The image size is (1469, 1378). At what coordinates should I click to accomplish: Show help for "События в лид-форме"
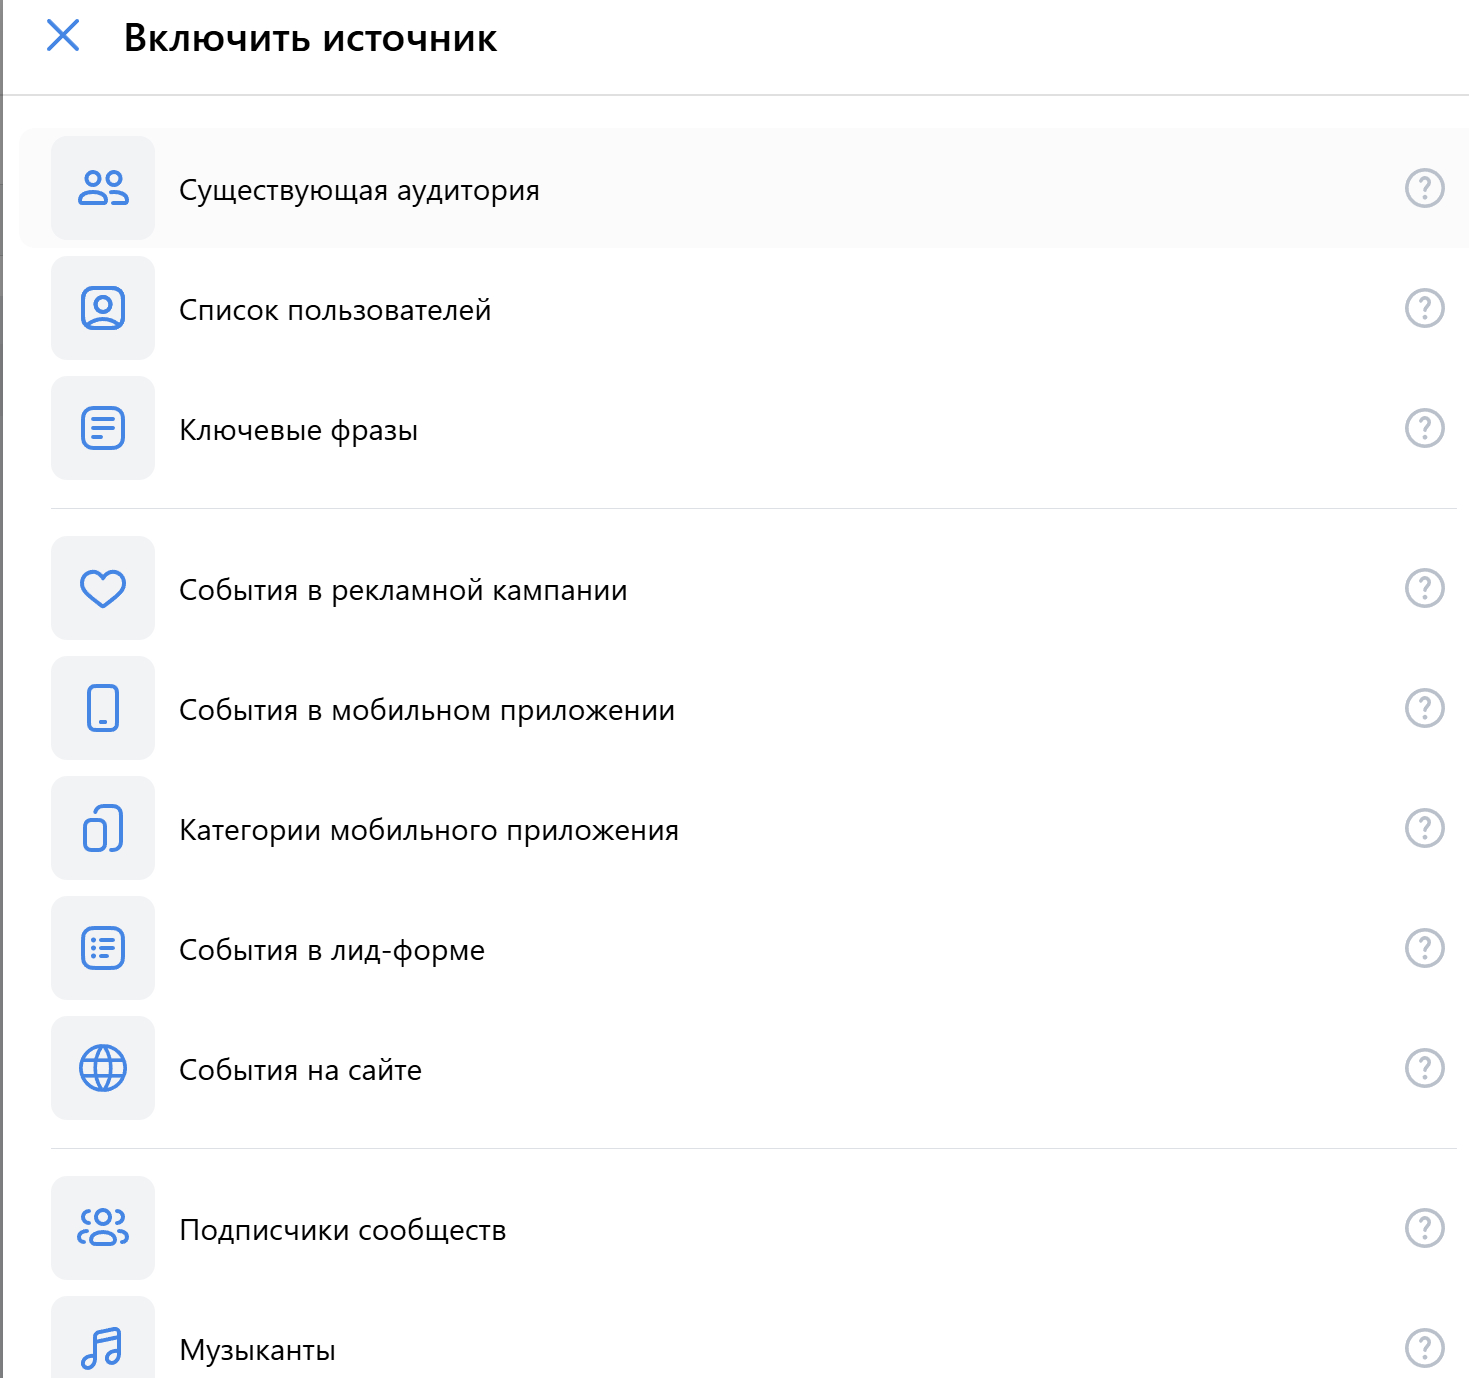[x=1424, y=948]
